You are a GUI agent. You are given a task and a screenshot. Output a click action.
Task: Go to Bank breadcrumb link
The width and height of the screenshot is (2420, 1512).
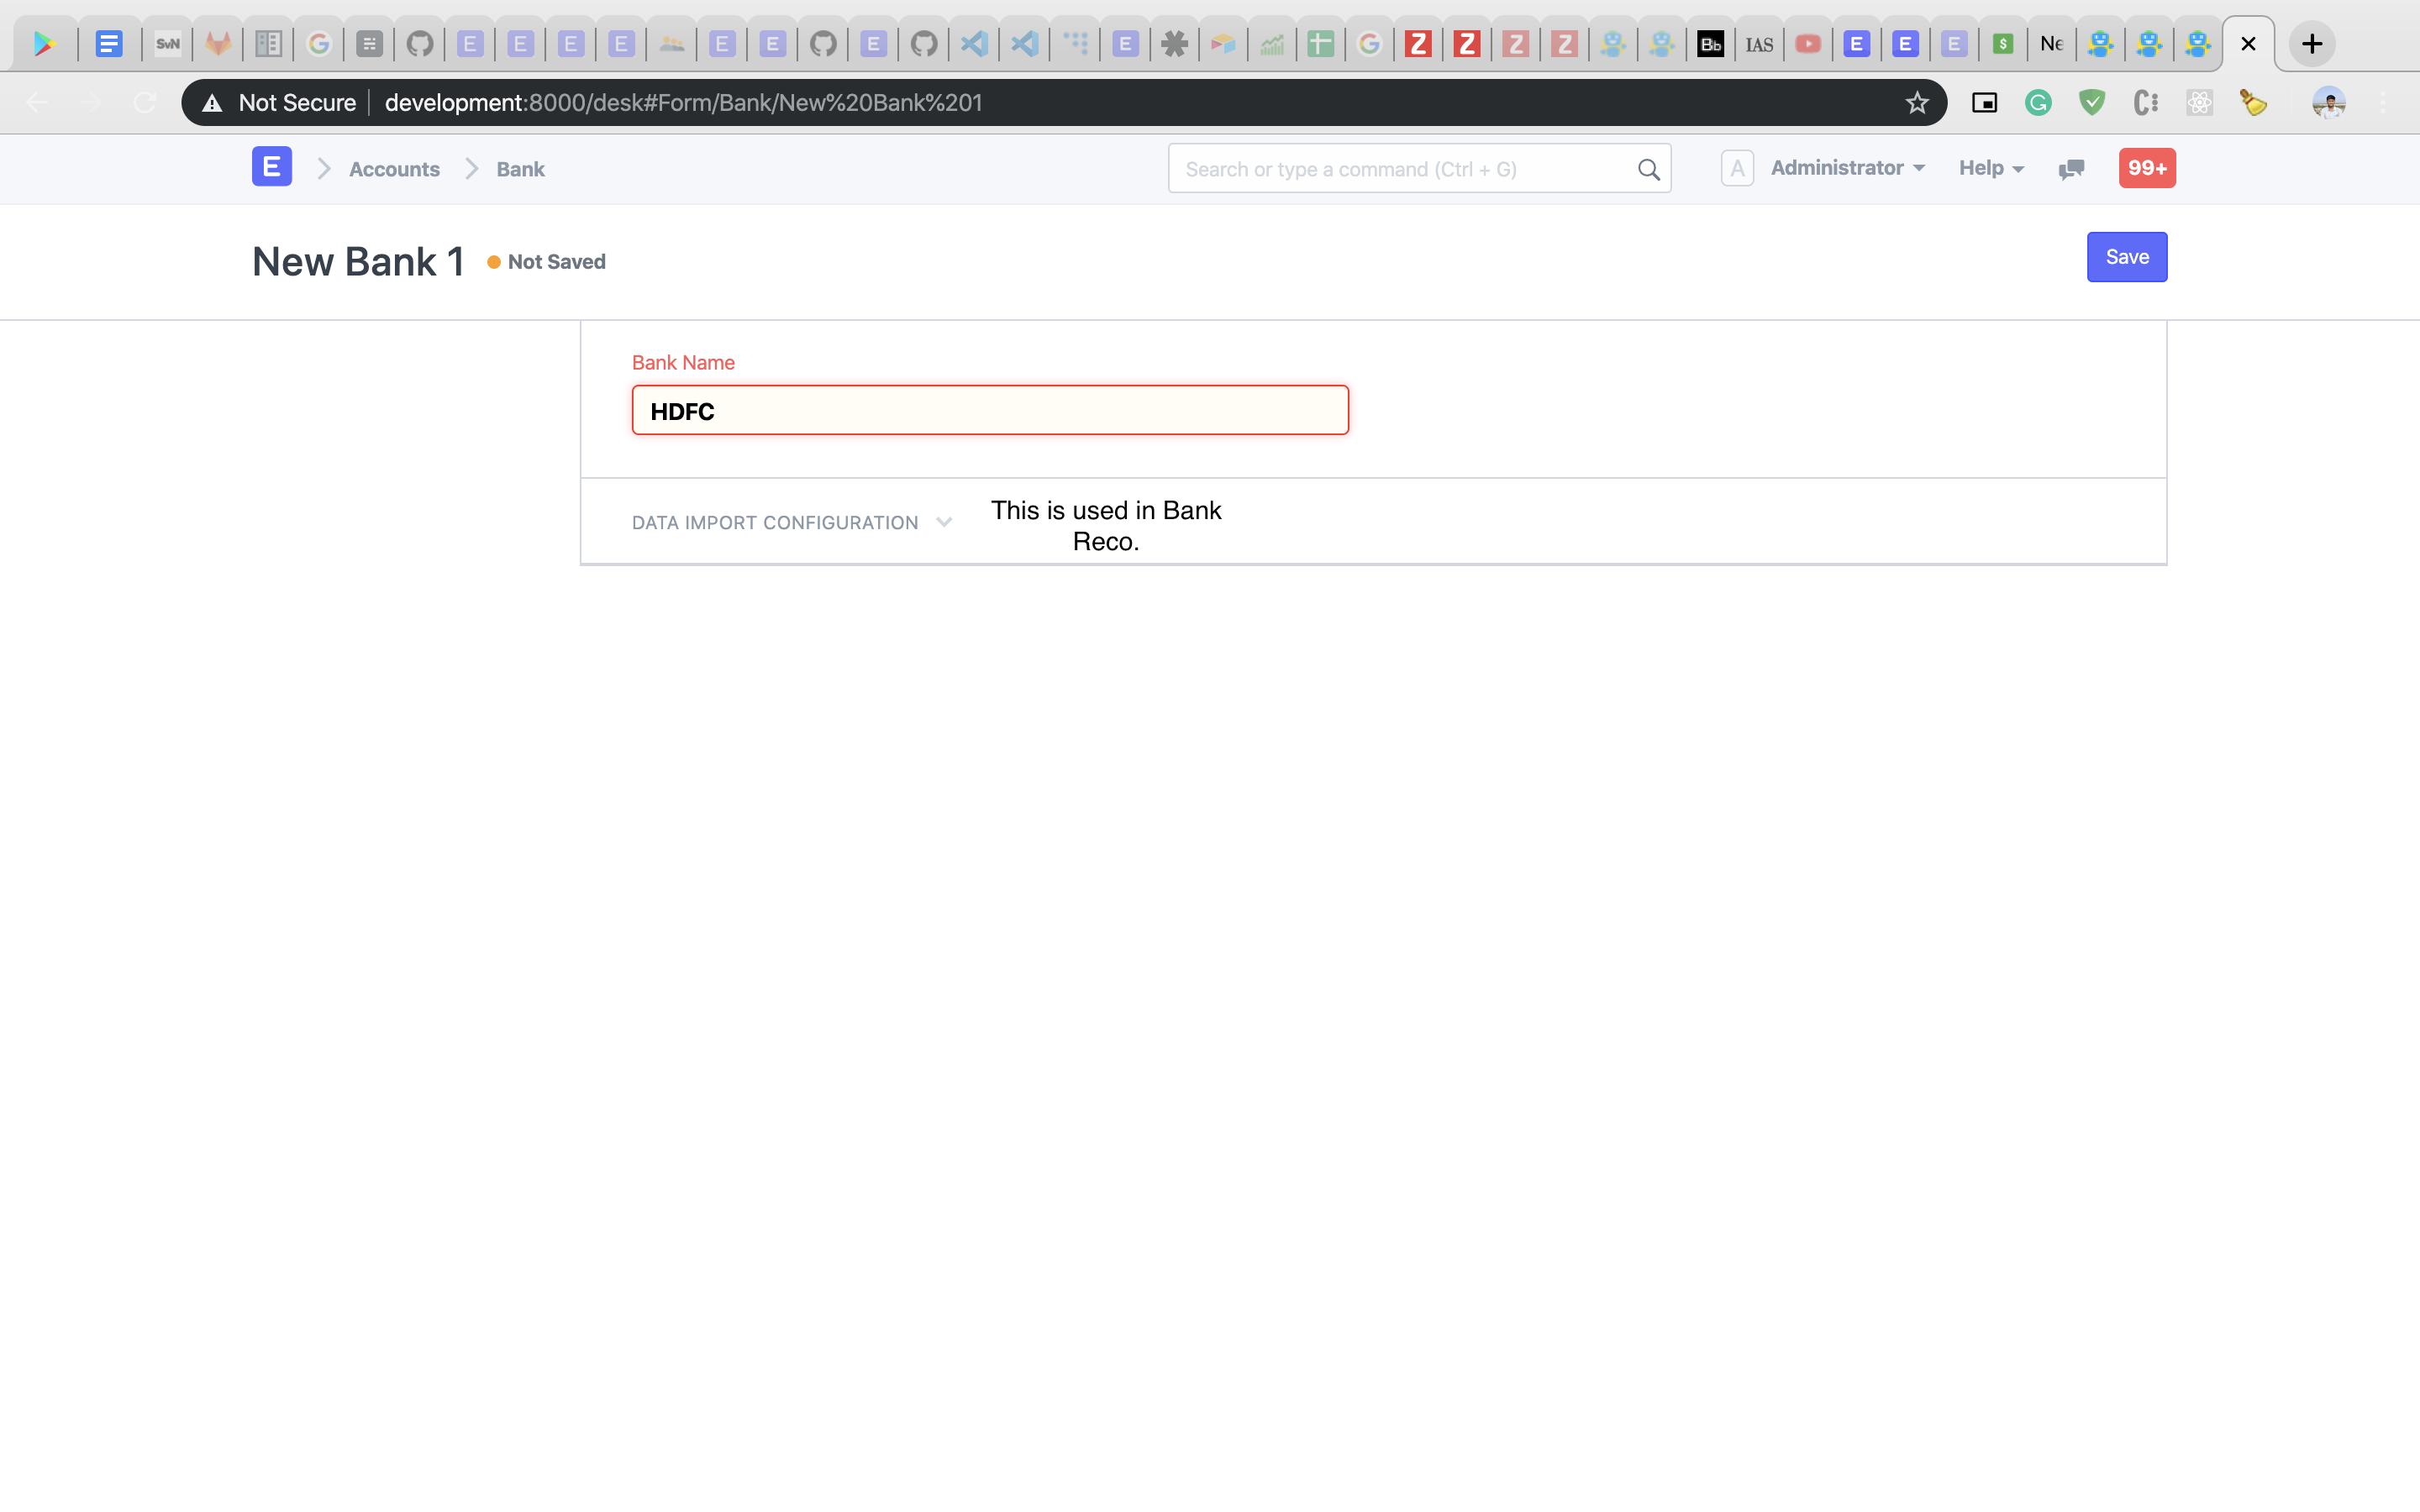520,169
